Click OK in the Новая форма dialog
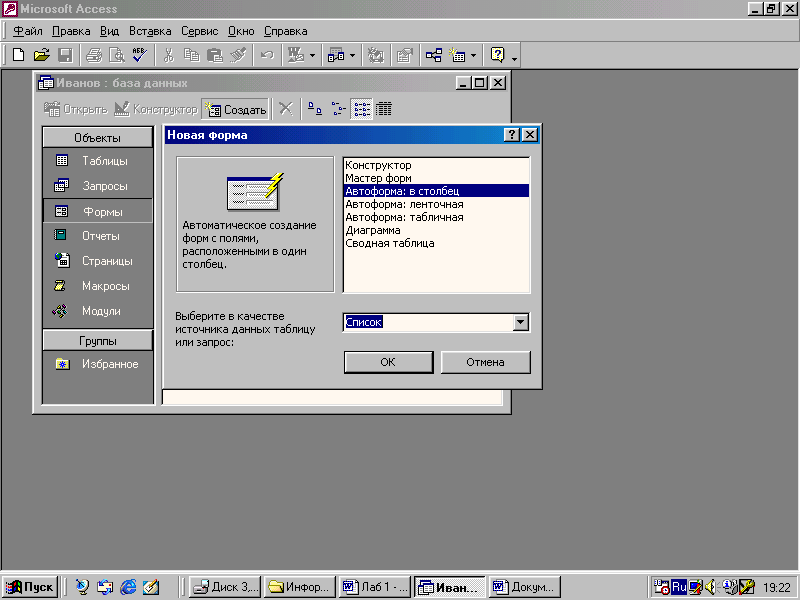The image size is (800, 600). coord(388,362)
